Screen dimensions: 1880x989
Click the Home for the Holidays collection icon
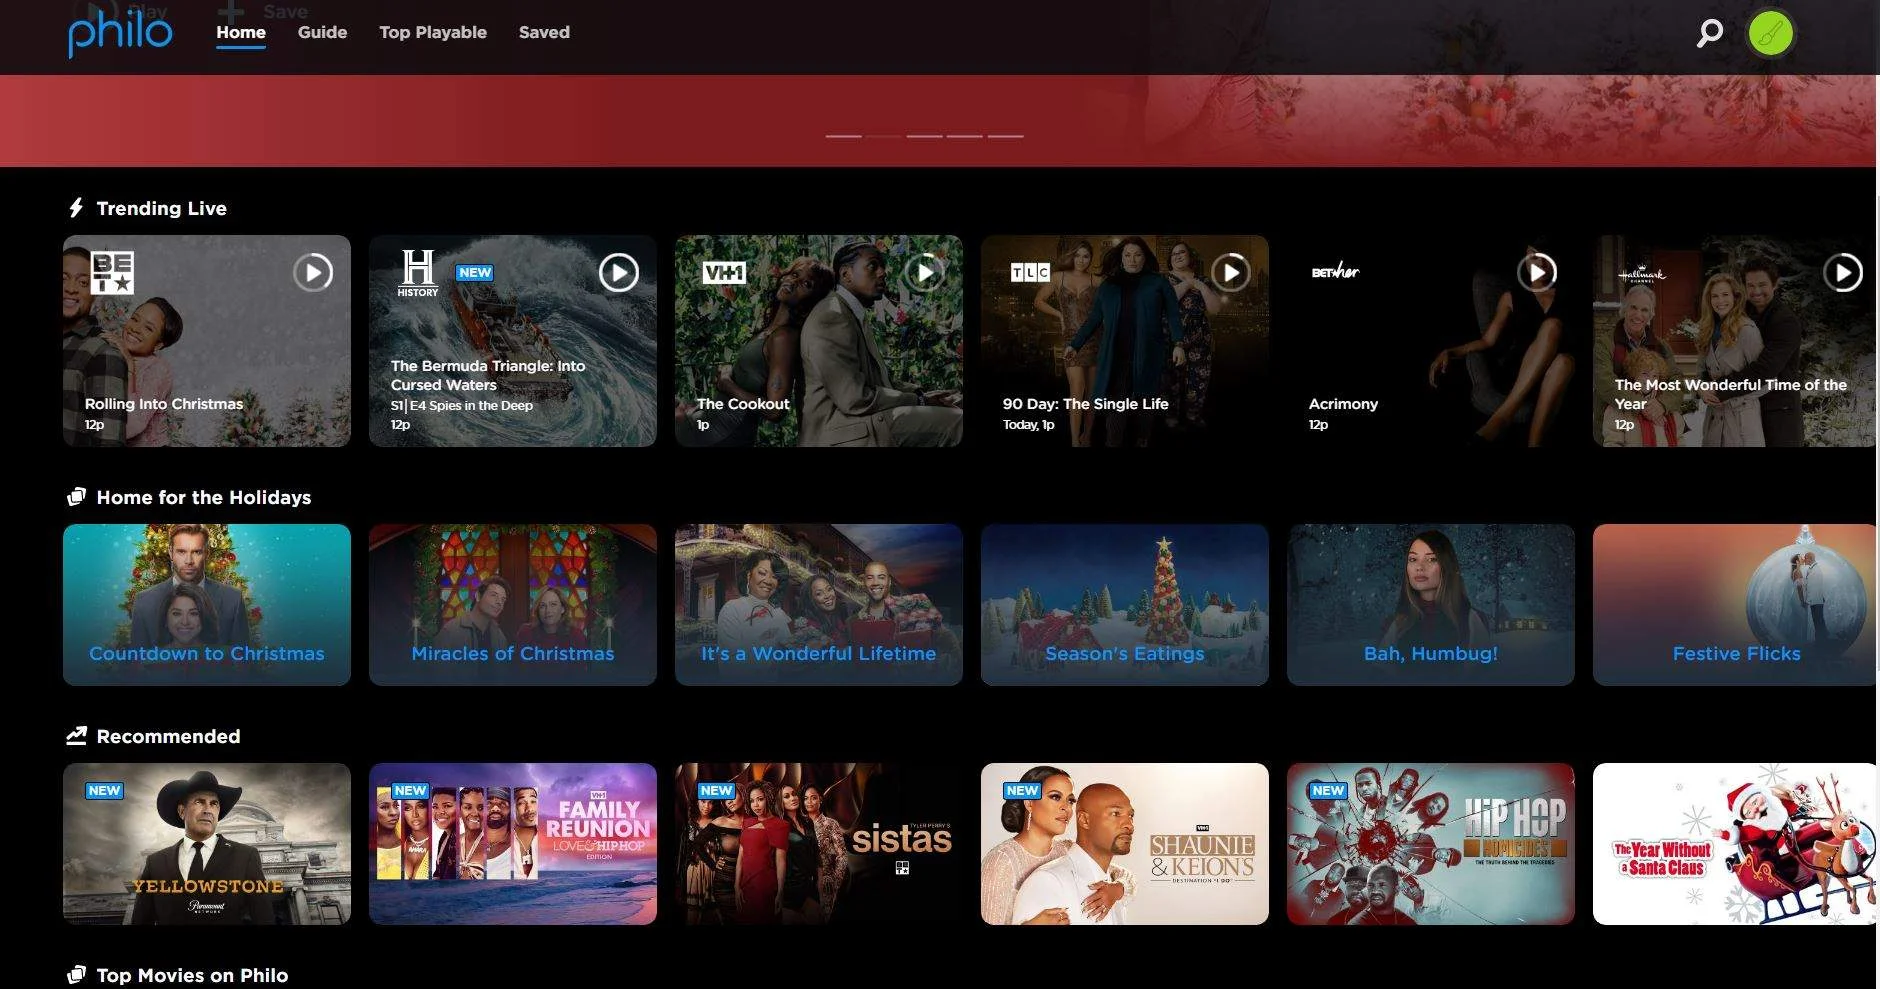click(76, 497)
